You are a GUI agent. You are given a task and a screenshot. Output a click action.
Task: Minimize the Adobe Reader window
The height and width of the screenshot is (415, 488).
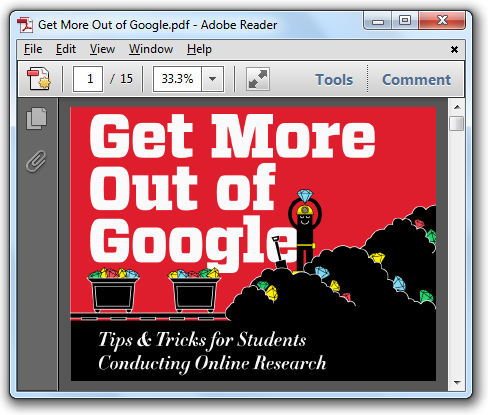pos(378,21)
